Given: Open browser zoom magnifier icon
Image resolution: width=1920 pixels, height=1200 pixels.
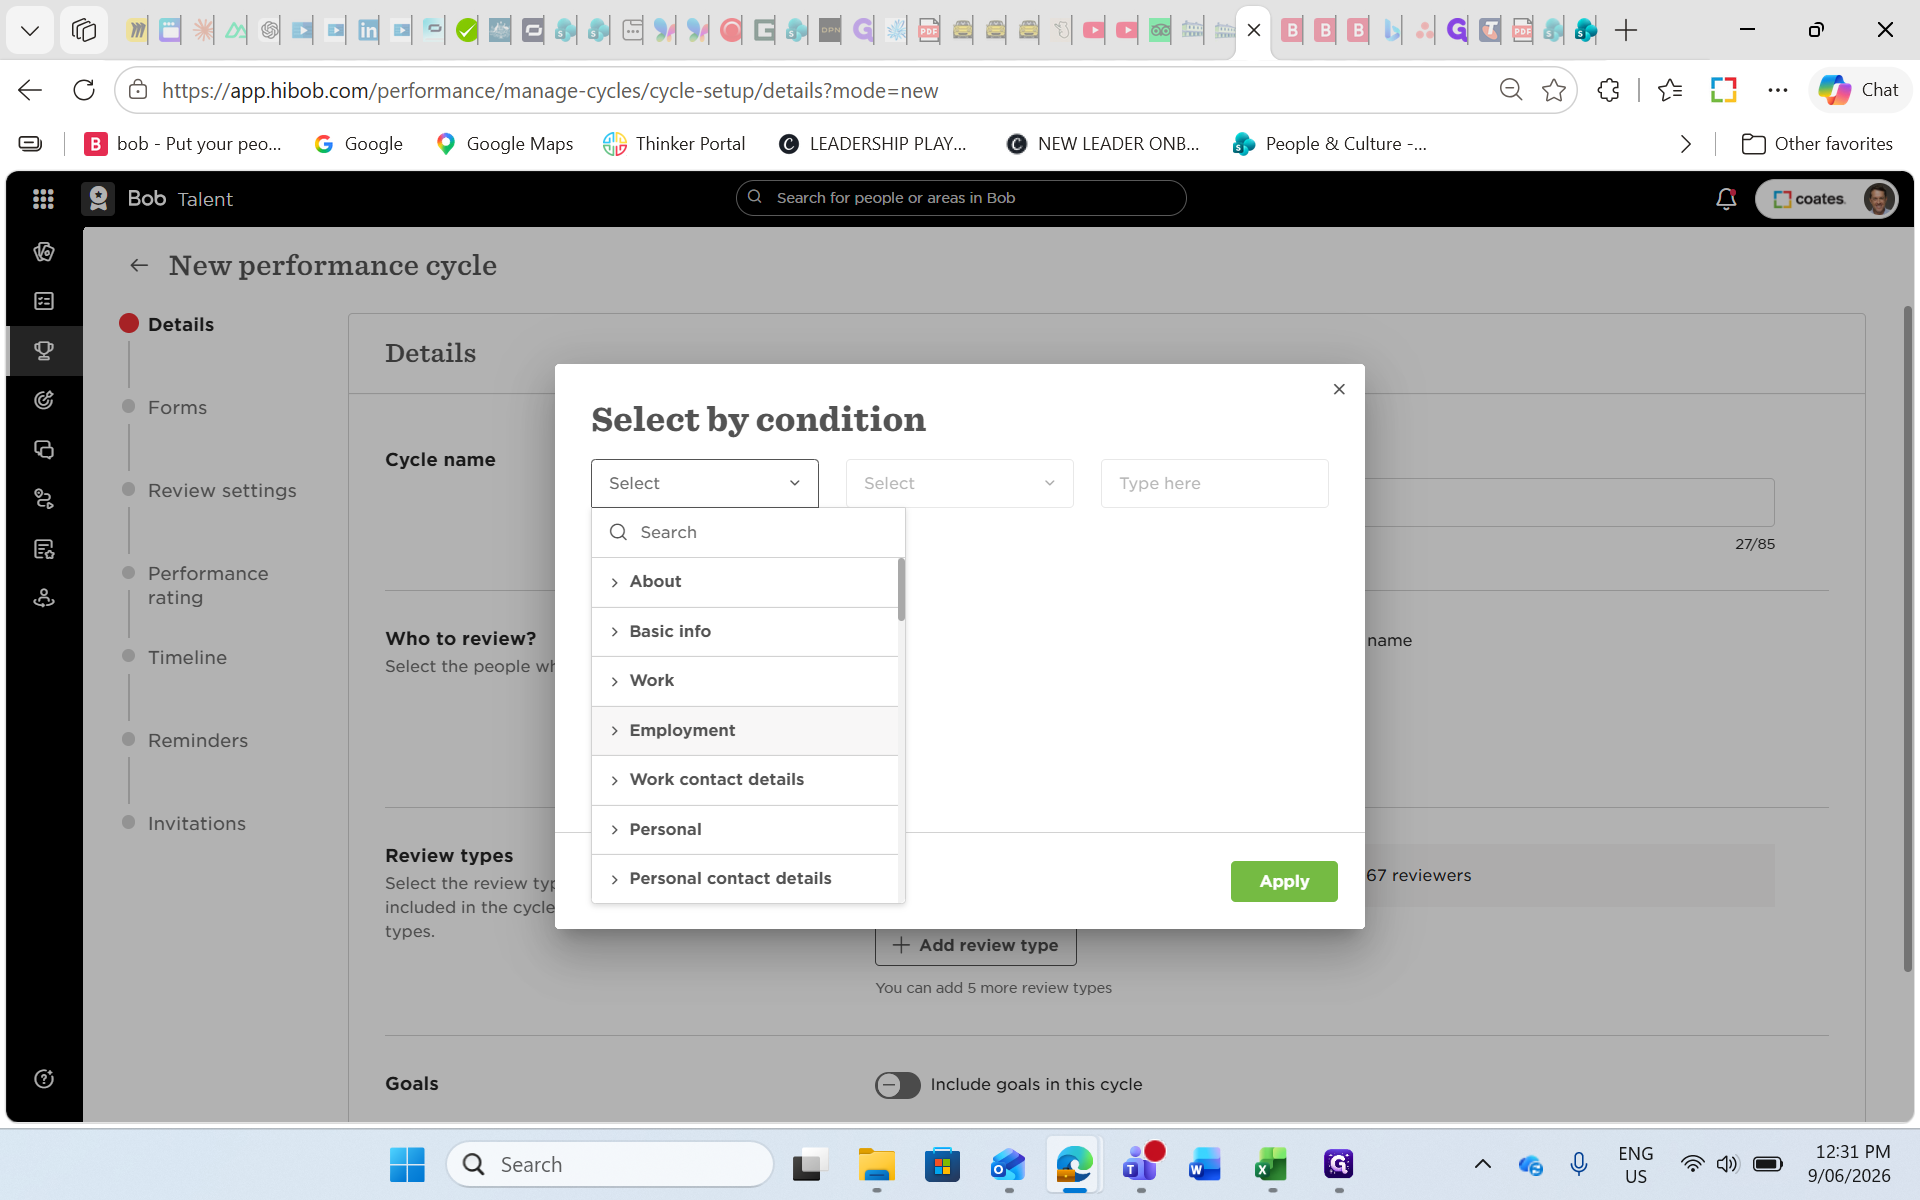Looking at the screenshot, I should (1511, 90).
